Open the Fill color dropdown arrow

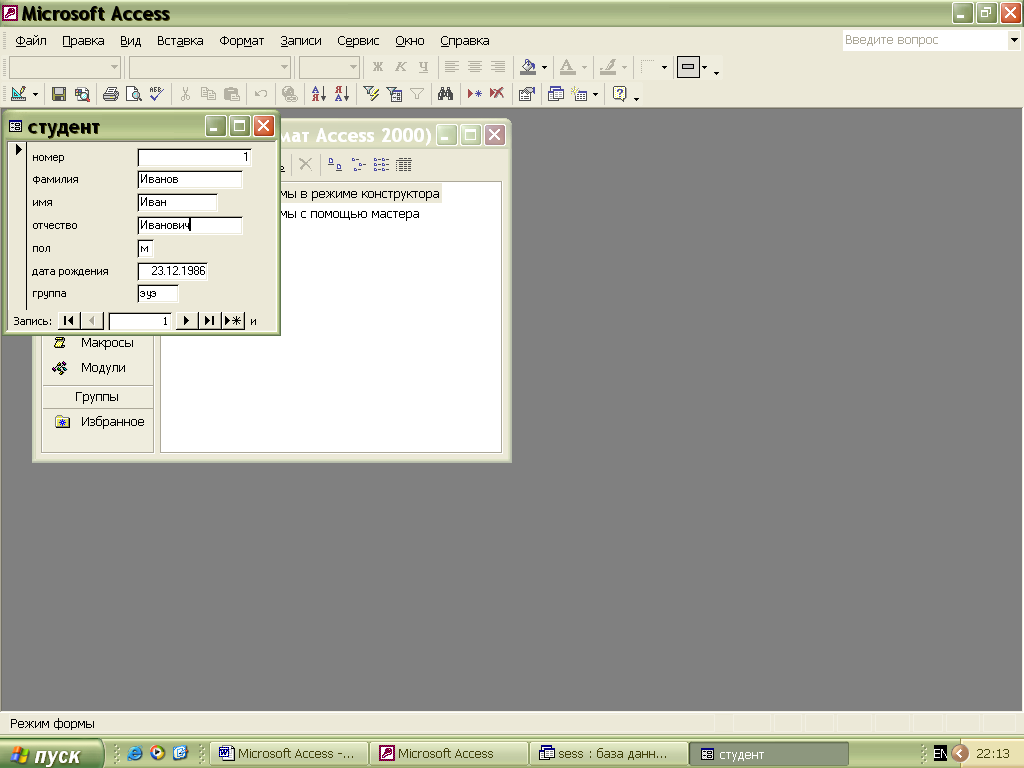pyautogui.click(x=544, y=67)
